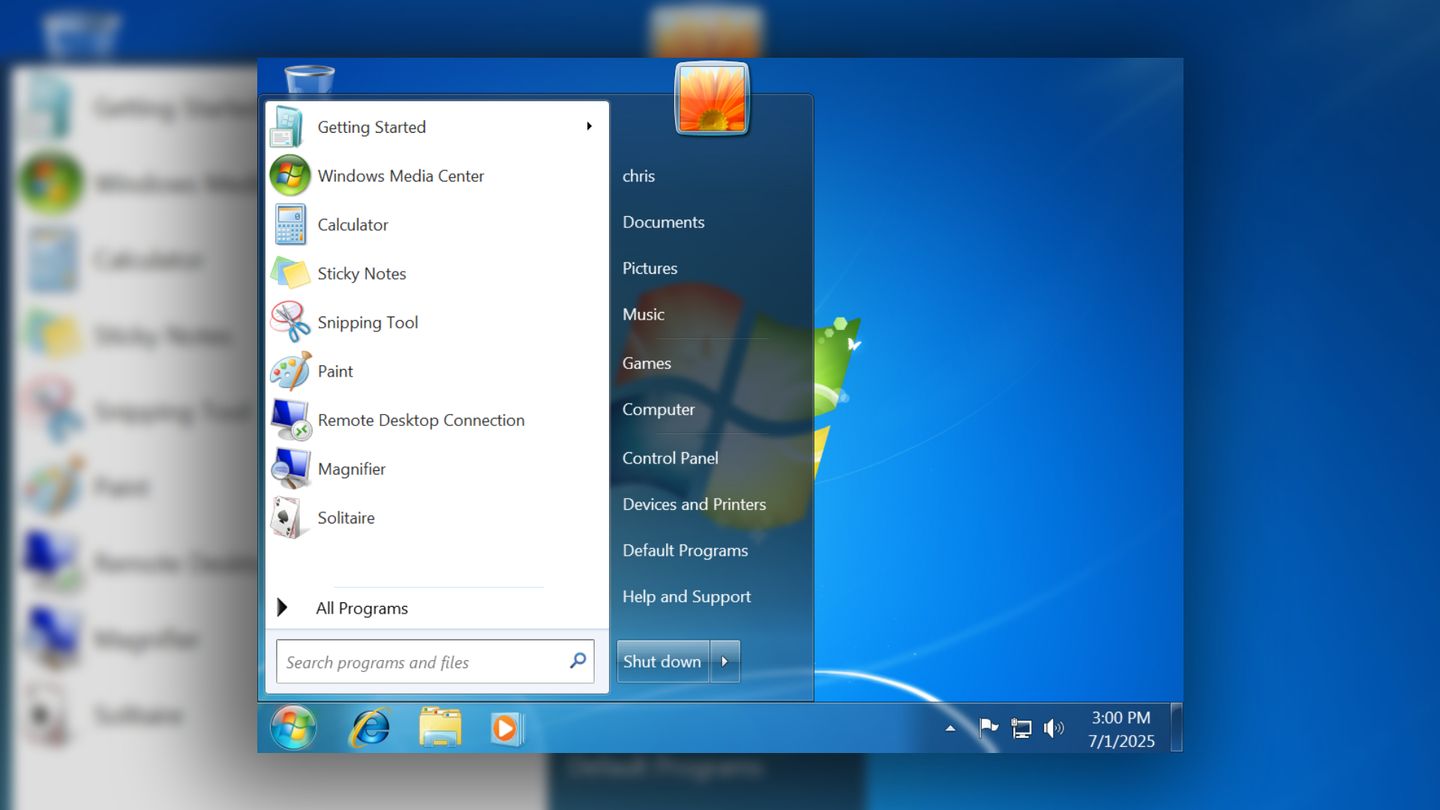Open Control Panel from the Start menu
This screenshot has width=1440, height=810.
coord(670,458)
